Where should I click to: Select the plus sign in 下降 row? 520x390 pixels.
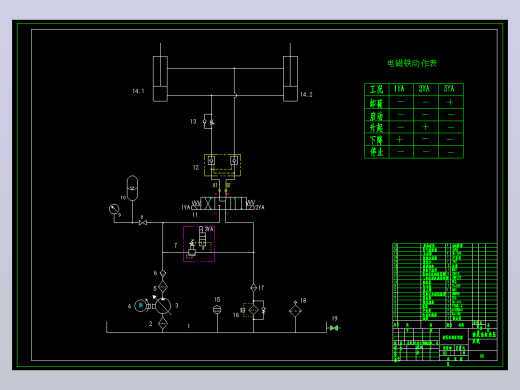(400, 140)
